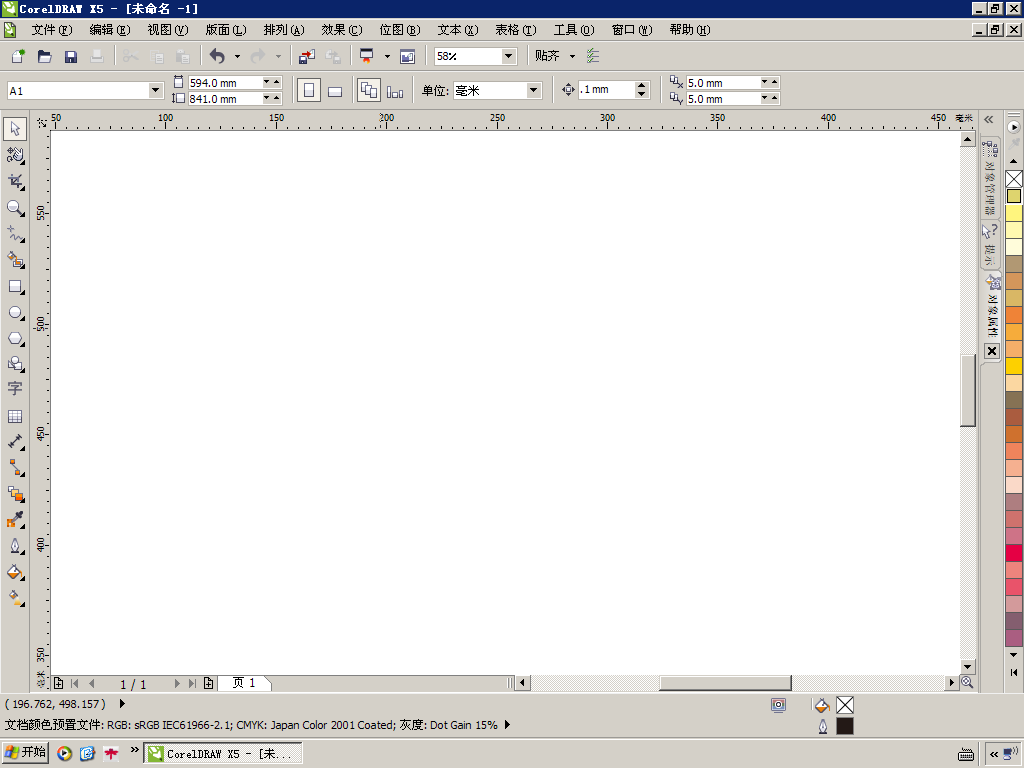The width and height of the screenshot is (1024, 768).
Task: Expand the publish options dropdown arrow
Action: [x=387, y=56]
